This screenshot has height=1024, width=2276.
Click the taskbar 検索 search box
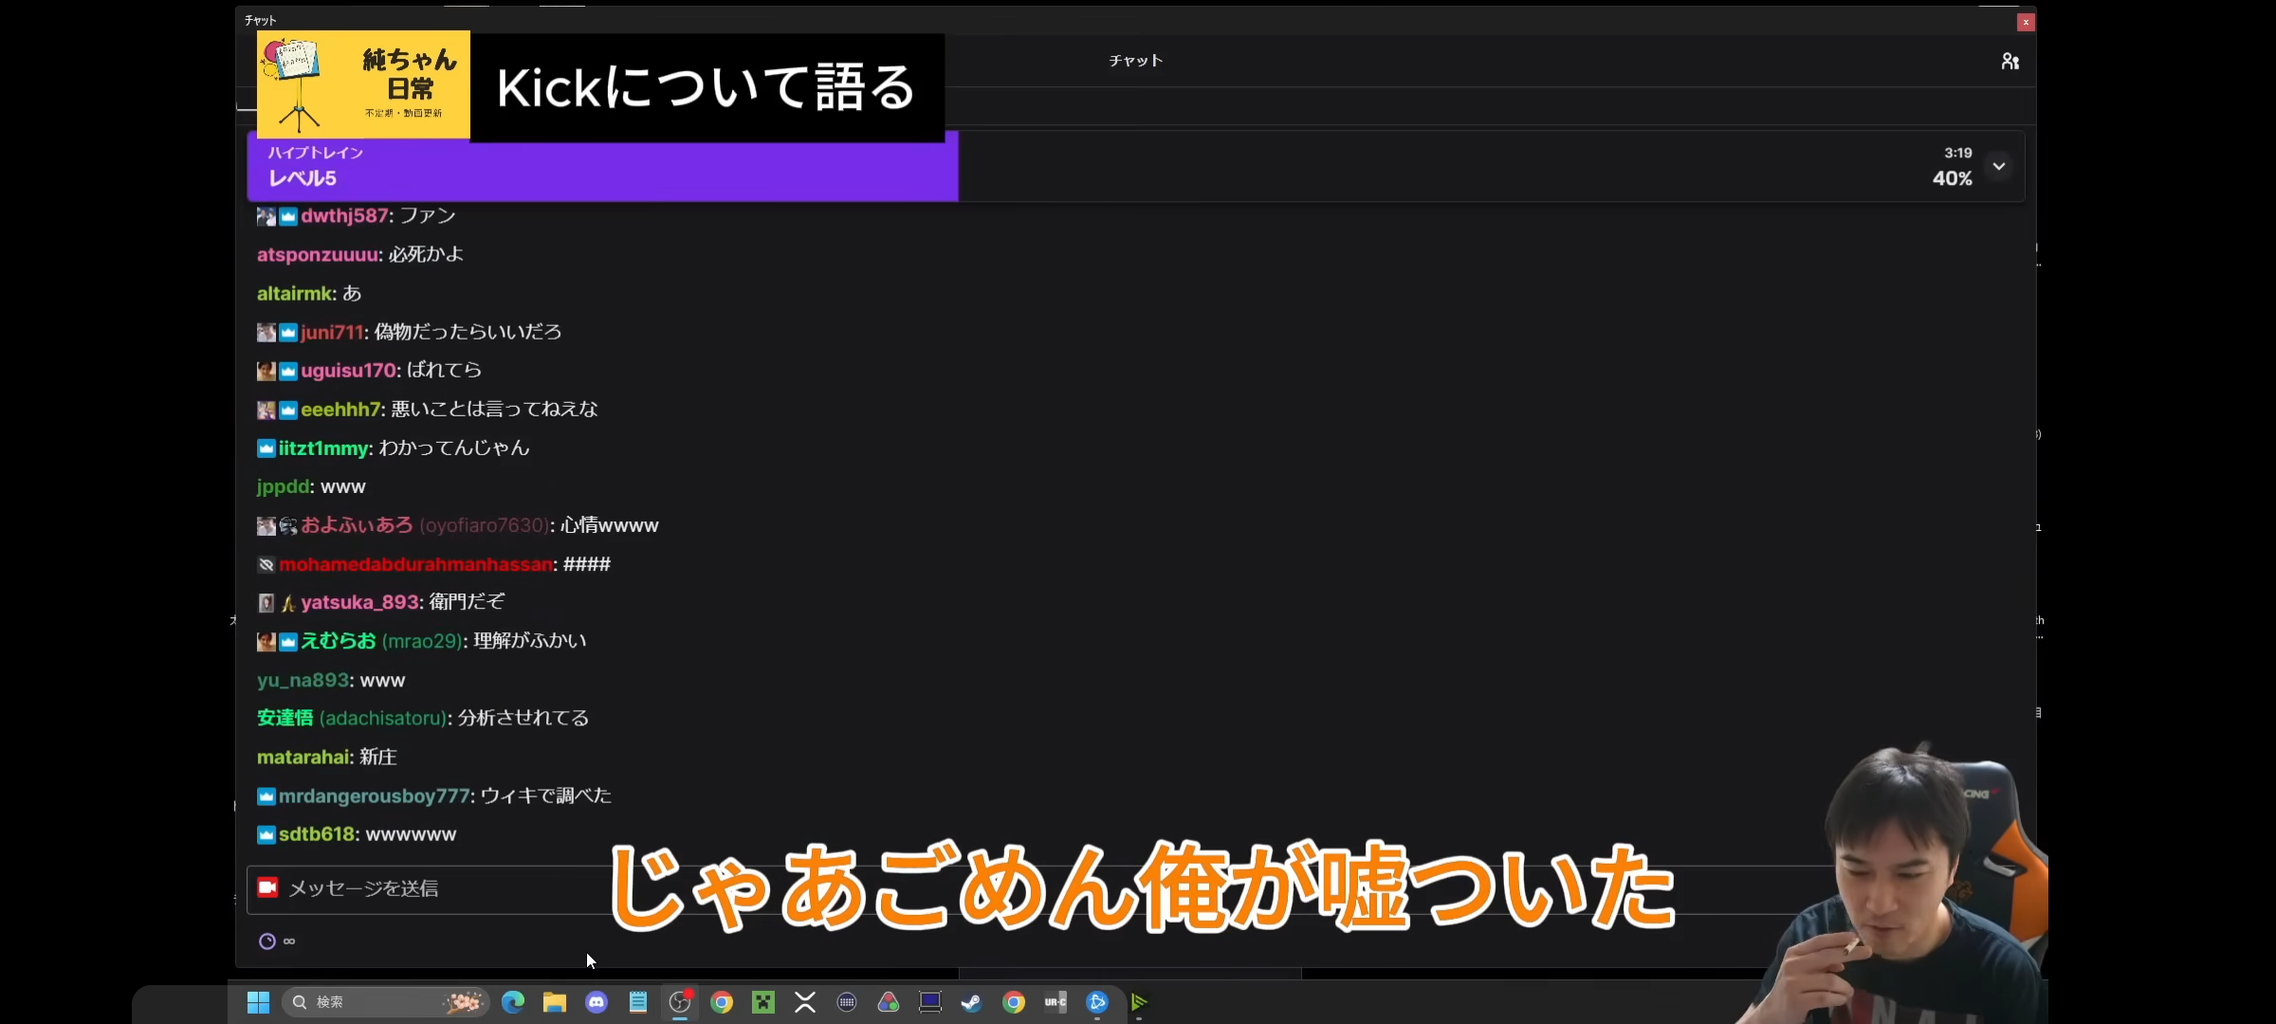click(386, 1002)
